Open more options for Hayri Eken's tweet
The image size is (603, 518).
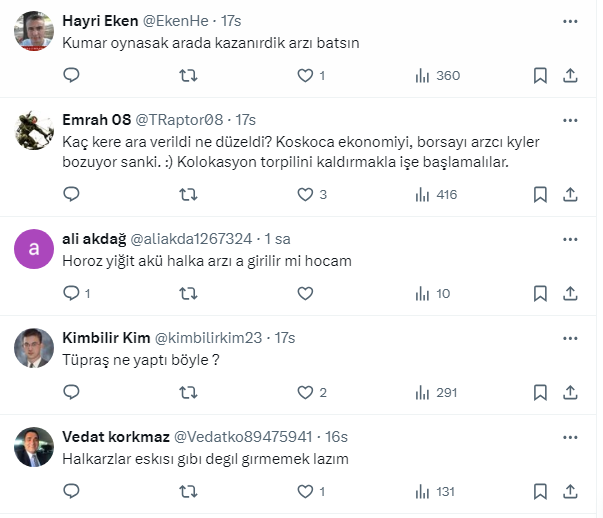(x=570, y=20)
